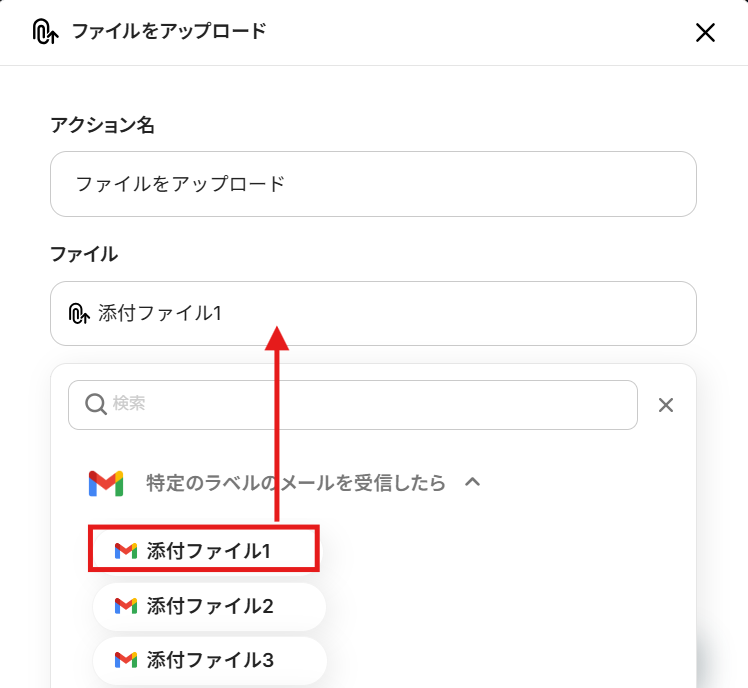This screenshot has width=748, height=688.
Task: Select the 添付ファイル2 option
Action: (209, 606)
